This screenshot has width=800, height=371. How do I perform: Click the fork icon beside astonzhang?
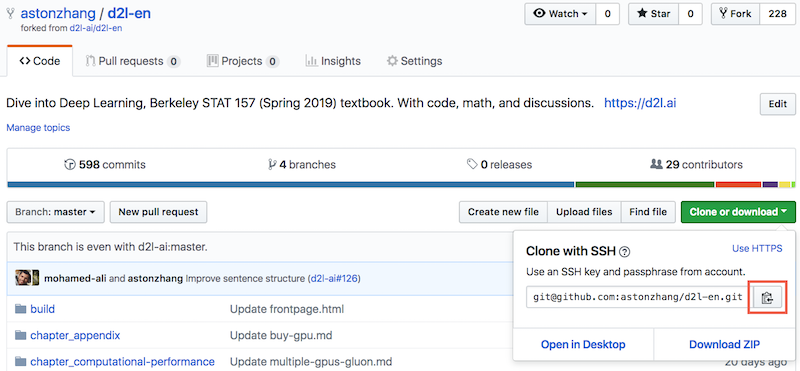(x=10, y=13)
